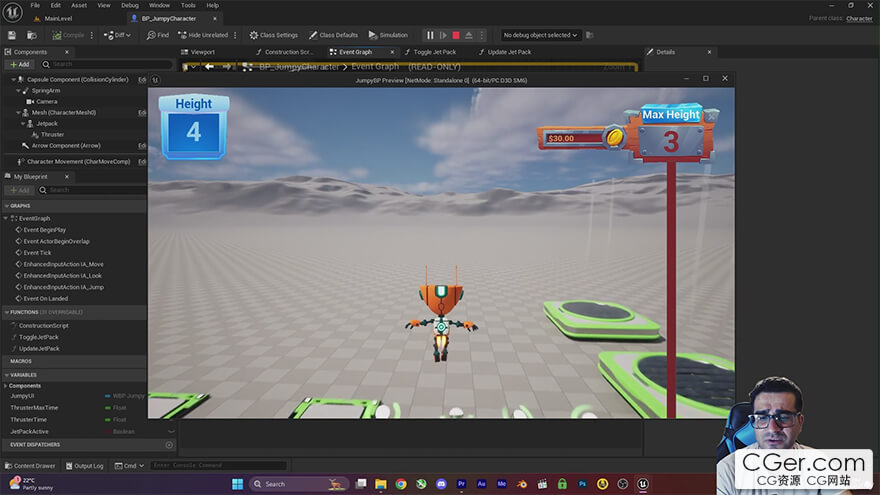Click the Browse to asset icon
Viewport: 880px width, 495px height.
[34, 35]
